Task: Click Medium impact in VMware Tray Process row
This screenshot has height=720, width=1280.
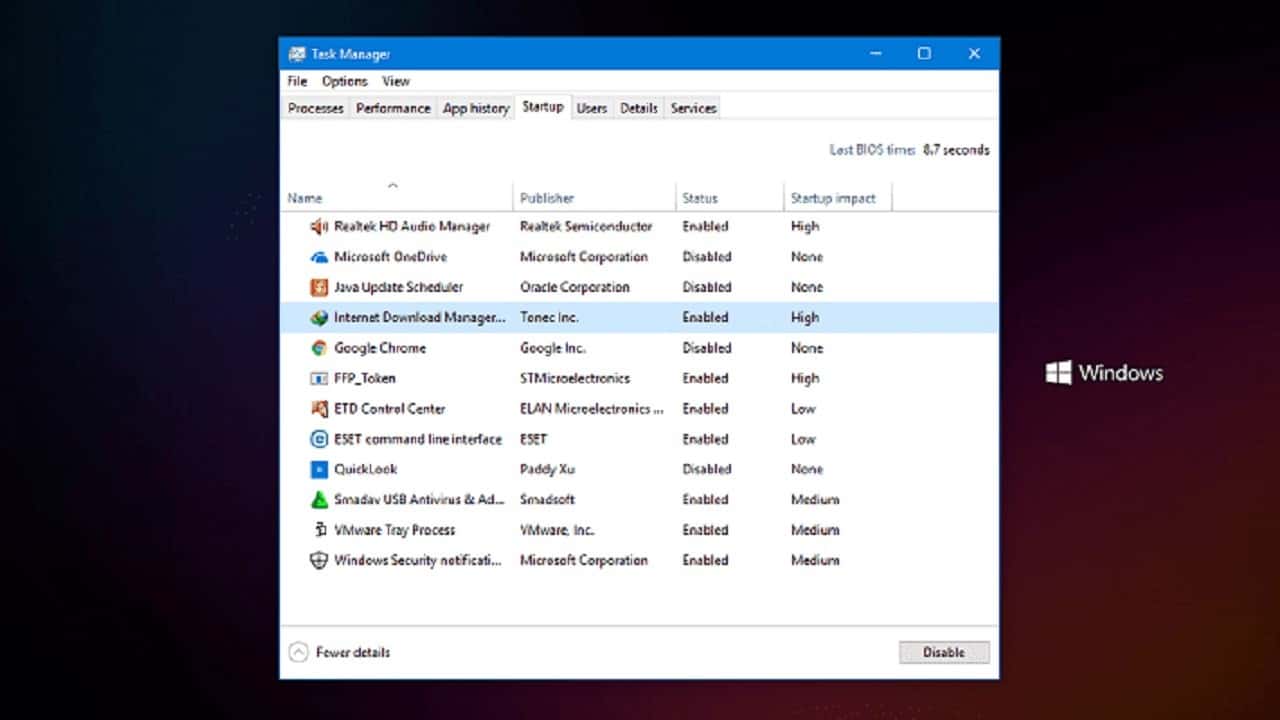Action: 815,530
